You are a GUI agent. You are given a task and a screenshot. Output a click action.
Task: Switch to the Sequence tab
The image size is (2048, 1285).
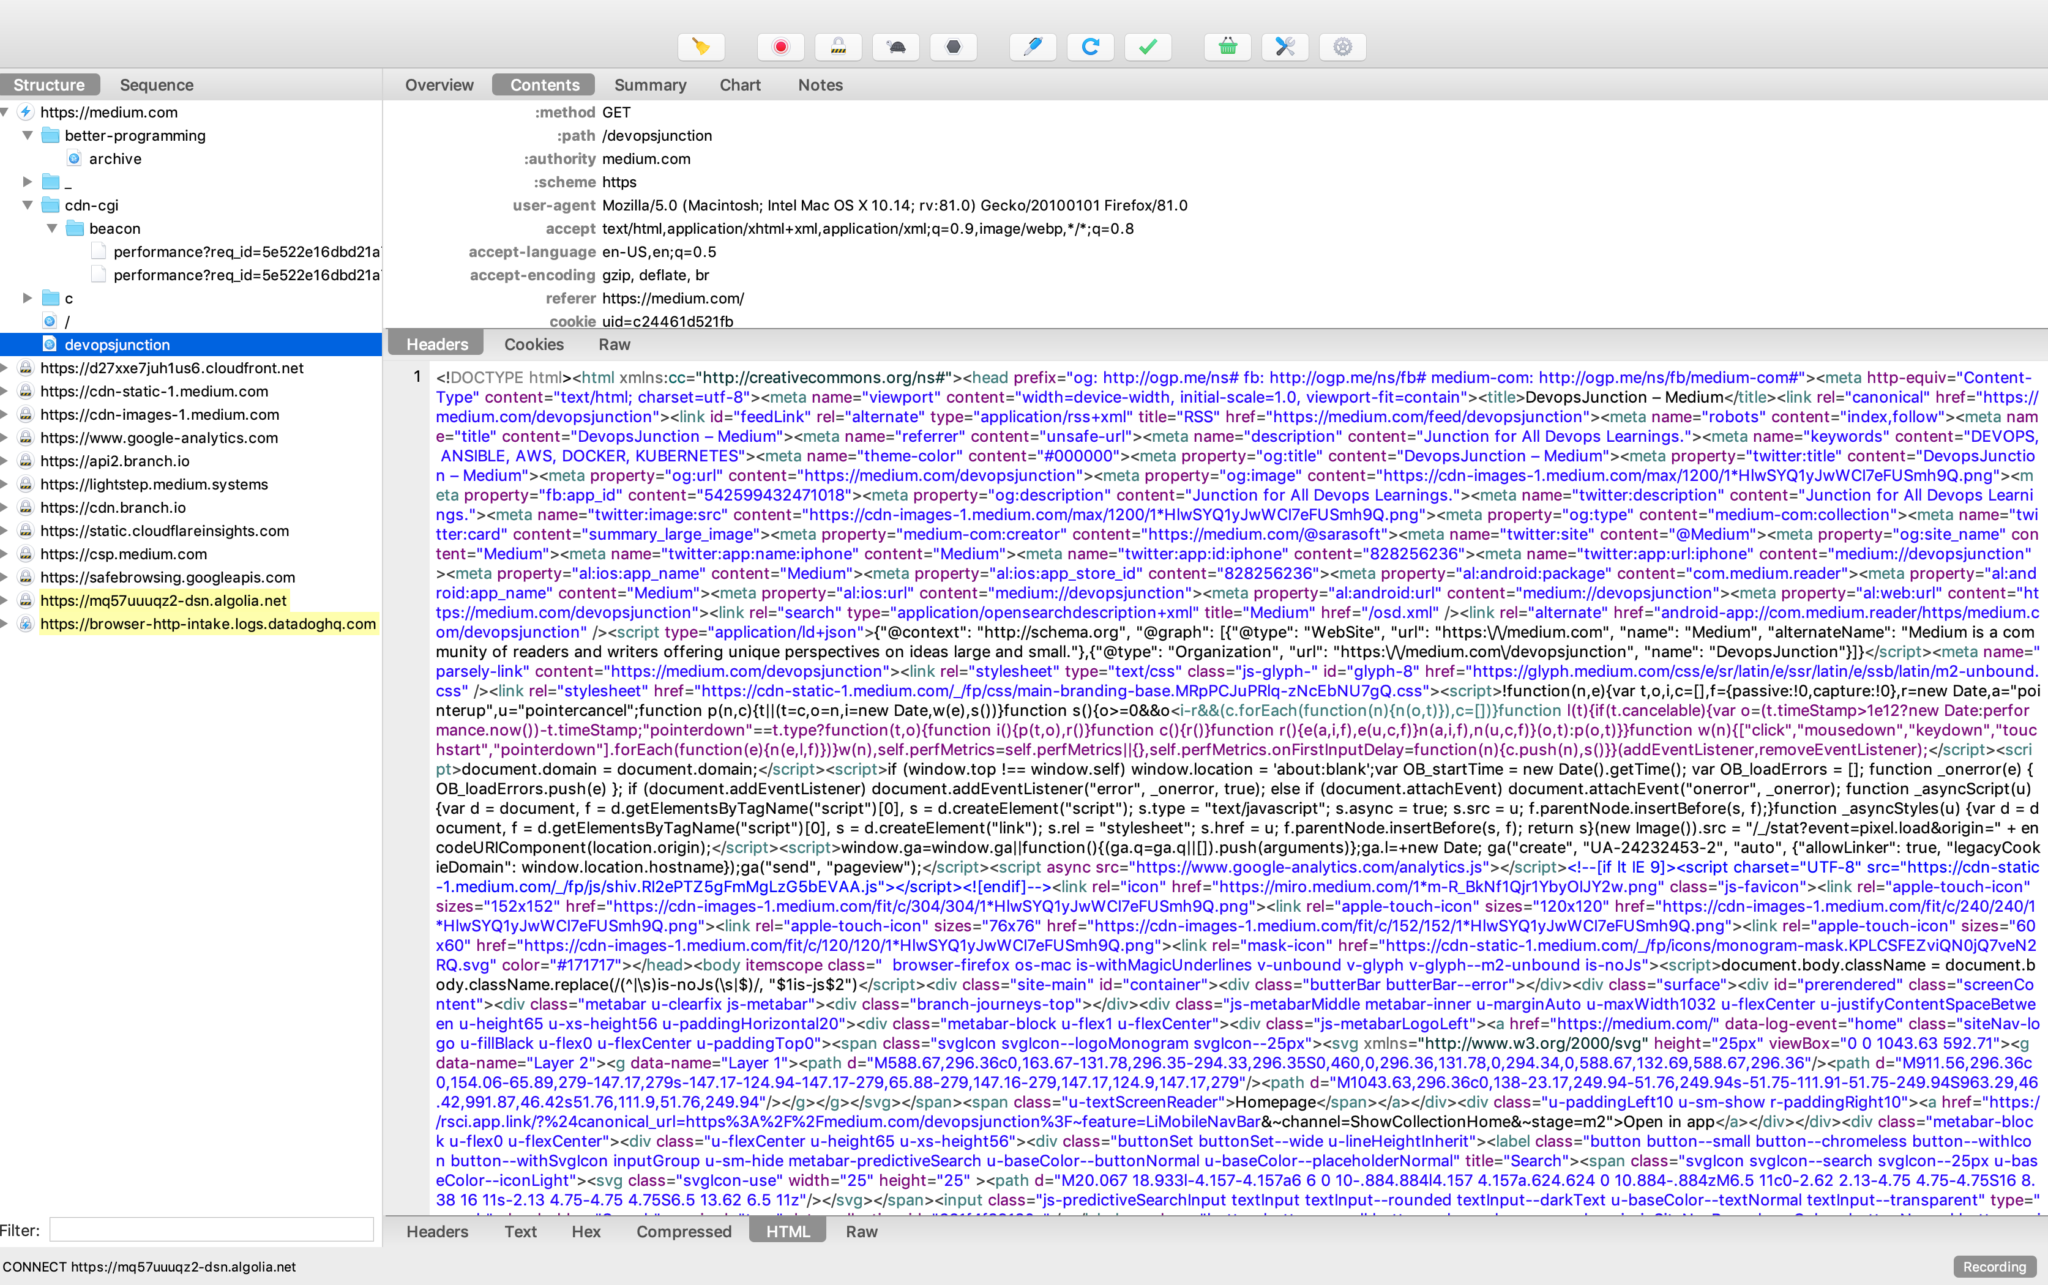tap(156, 85)
